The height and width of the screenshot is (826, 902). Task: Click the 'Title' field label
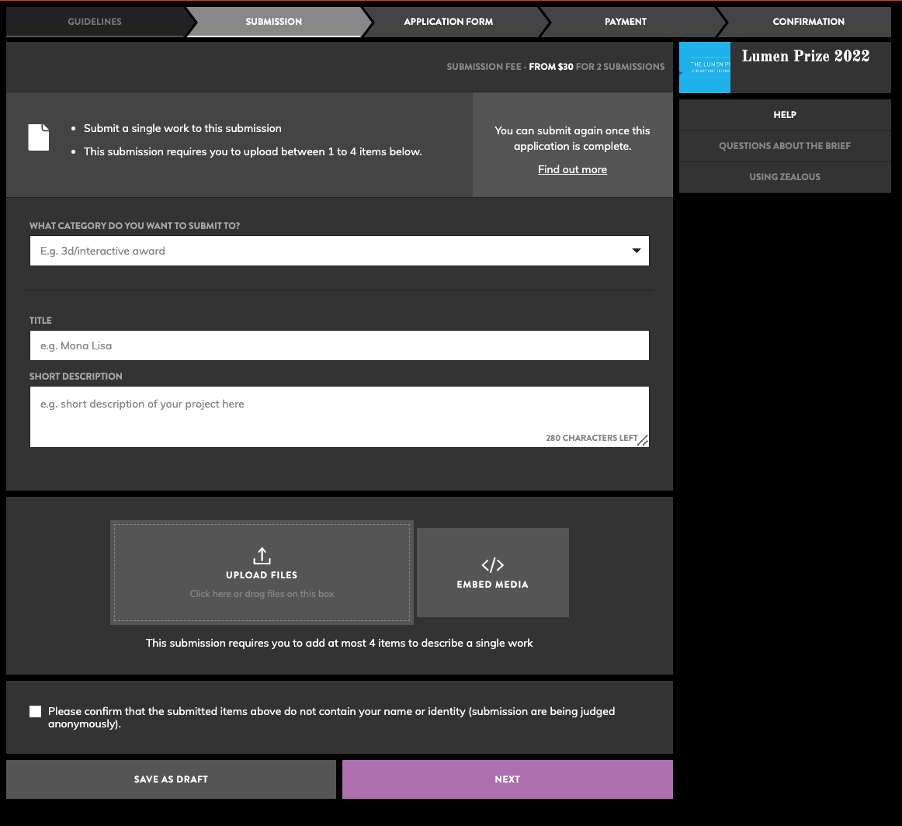[40, 321]
